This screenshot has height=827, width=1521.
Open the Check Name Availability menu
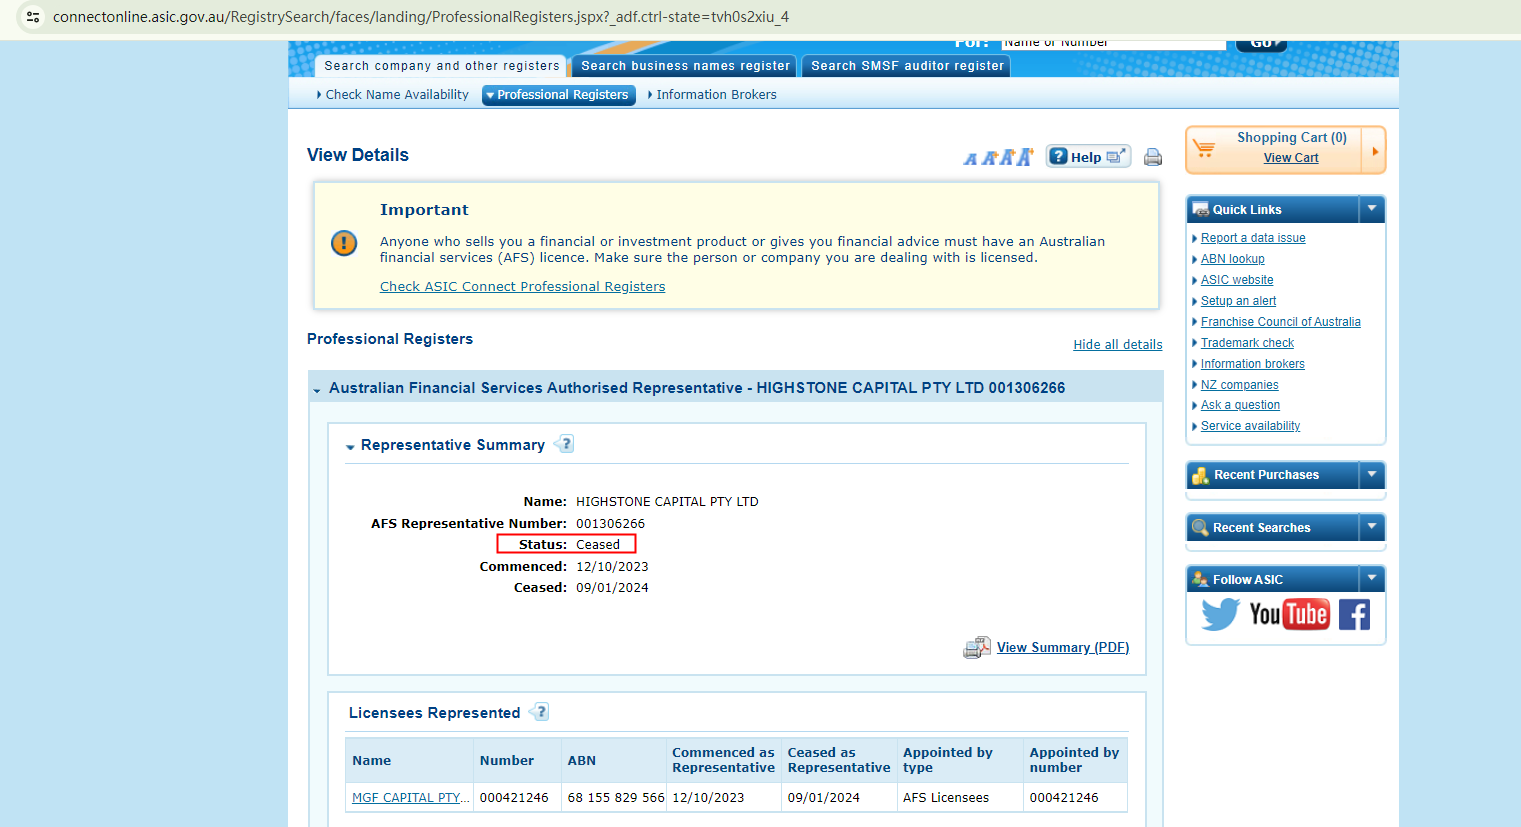(392, 95)
